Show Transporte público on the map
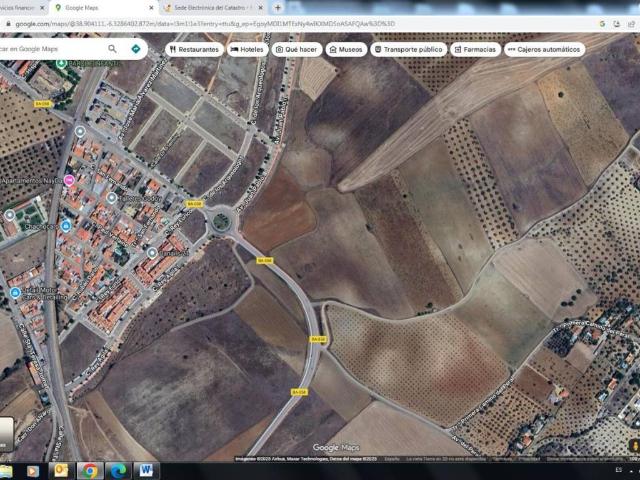Image resolution: width=640 pixels, height=480 pixels. pyautogui.click(x=409, y=49)
